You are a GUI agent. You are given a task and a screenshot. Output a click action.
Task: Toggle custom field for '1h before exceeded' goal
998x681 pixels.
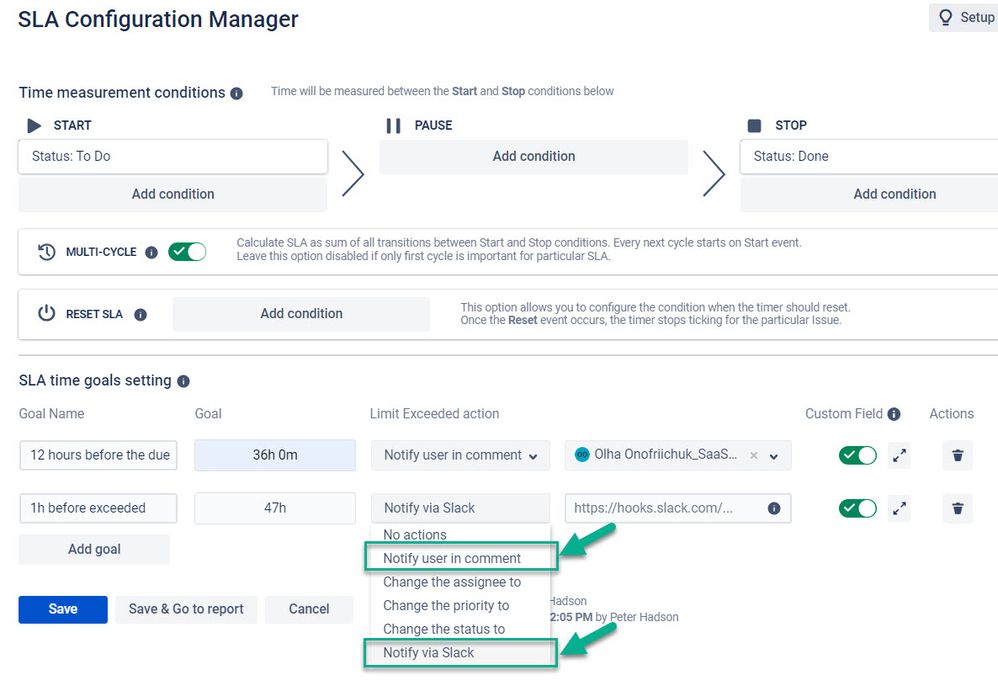coord(857,508)
